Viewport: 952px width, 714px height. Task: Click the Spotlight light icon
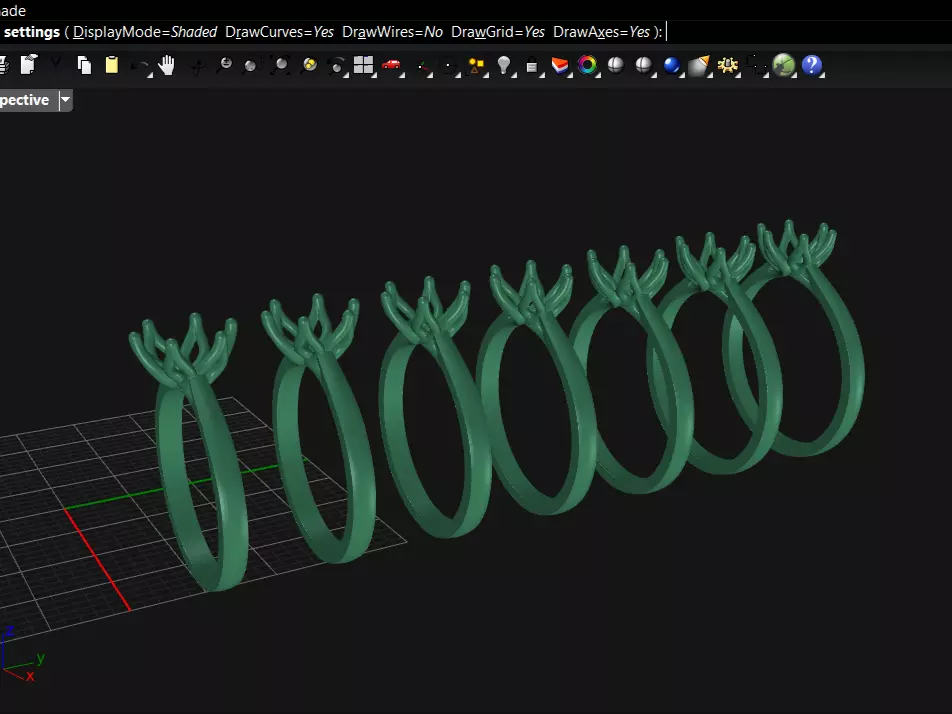click(x=699, y=65)
